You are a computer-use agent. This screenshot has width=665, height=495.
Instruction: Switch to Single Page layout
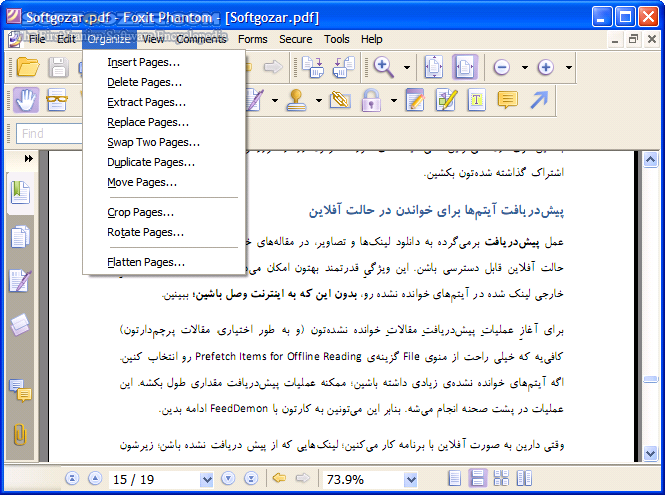455,478
